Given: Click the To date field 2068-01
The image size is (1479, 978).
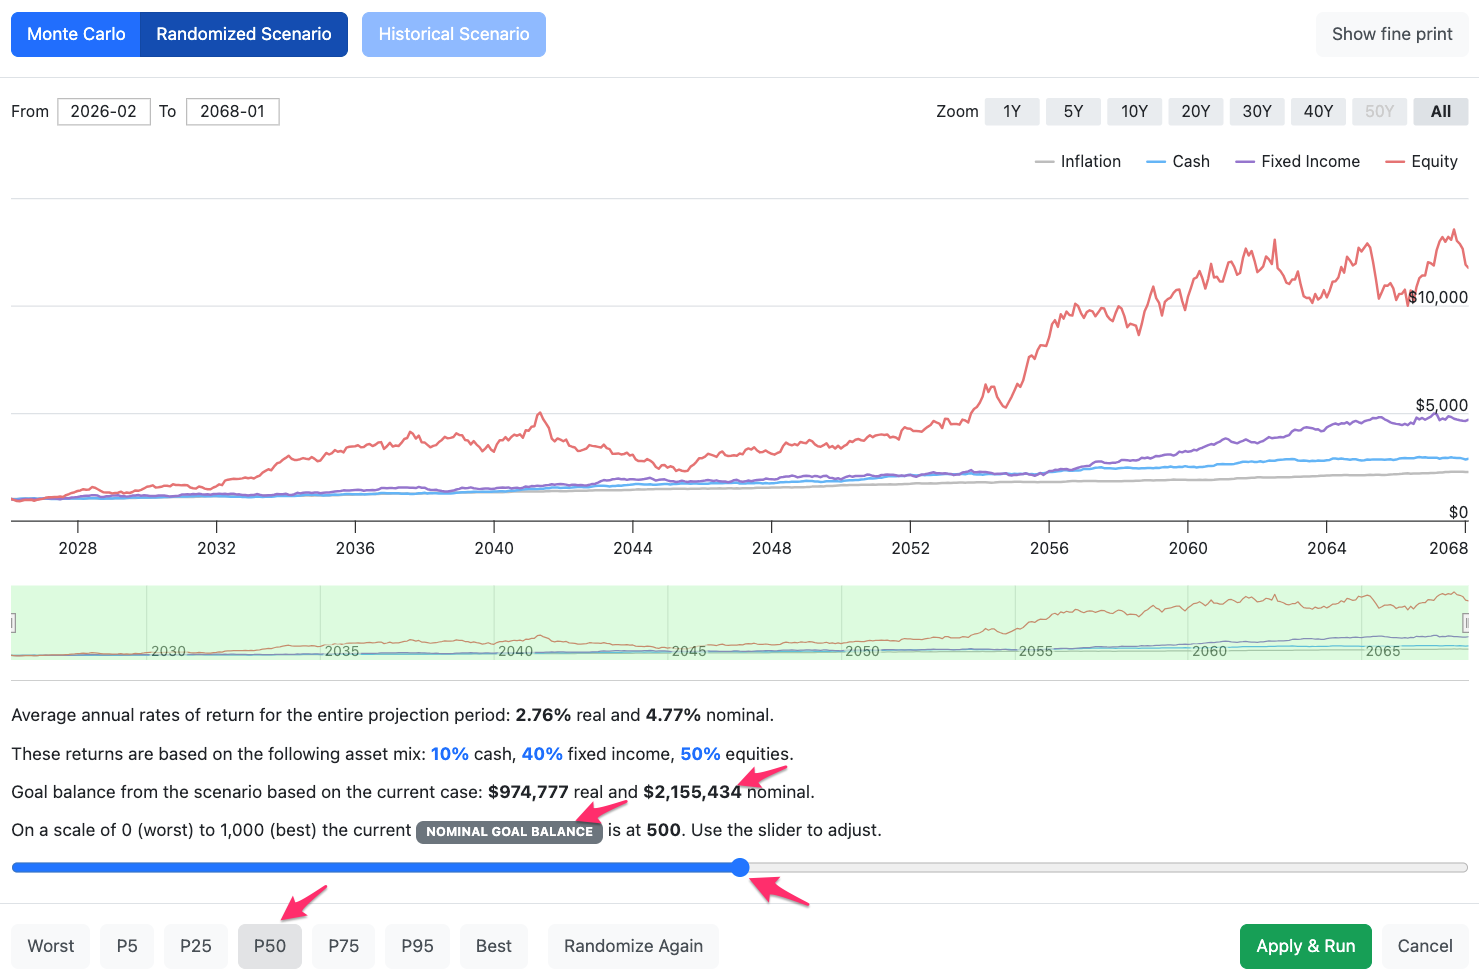Looking at the screenshot, I should click(233, 111).
